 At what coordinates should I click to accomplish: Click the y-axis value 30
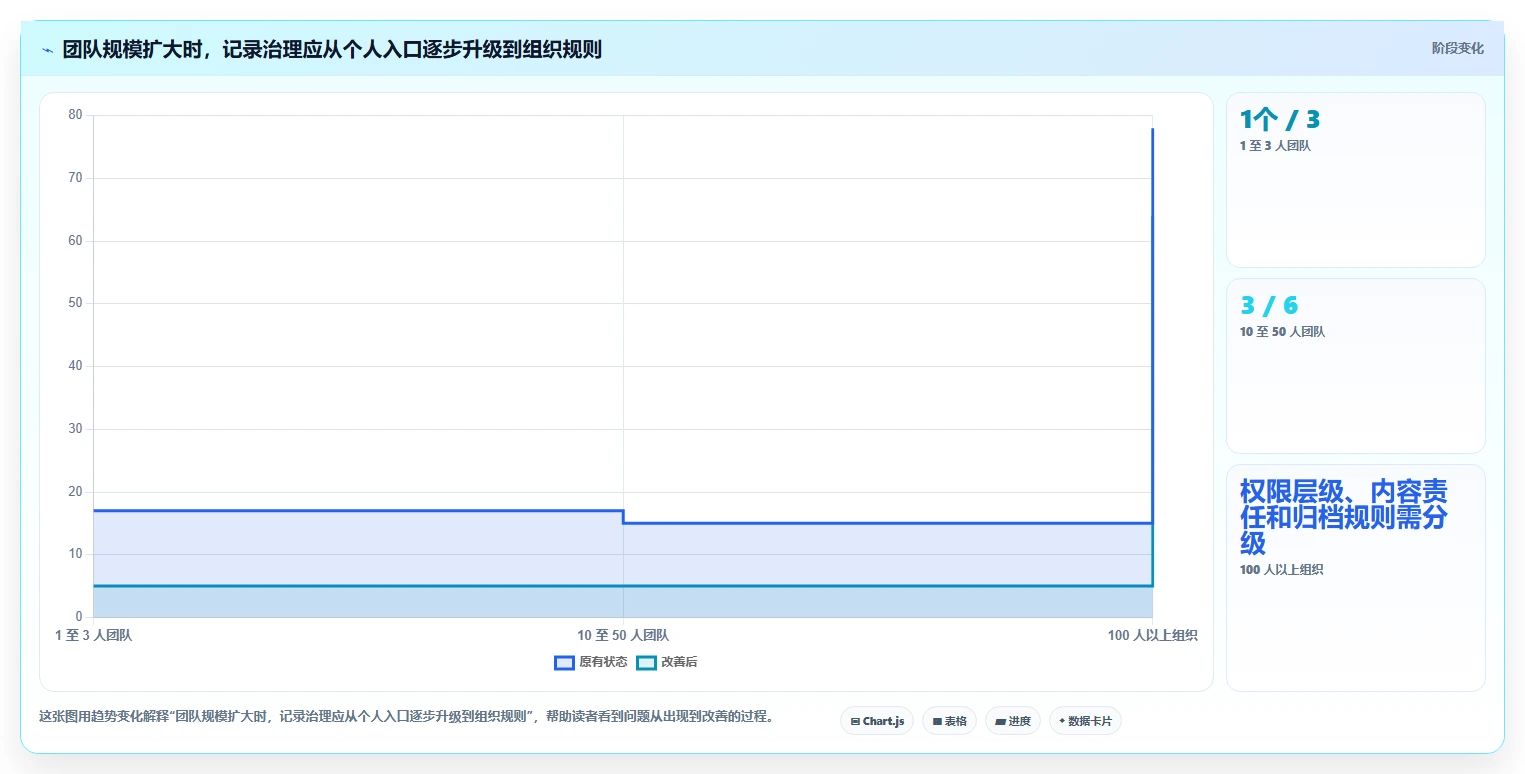pos(75,429)
